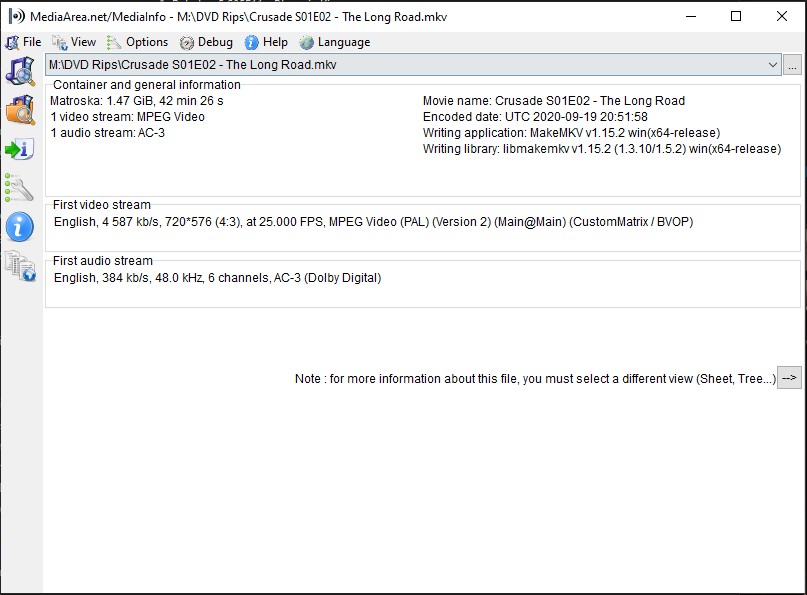The image size is (807, 595).
Task: Click the browse '...' button
Action: coord(792,65)
